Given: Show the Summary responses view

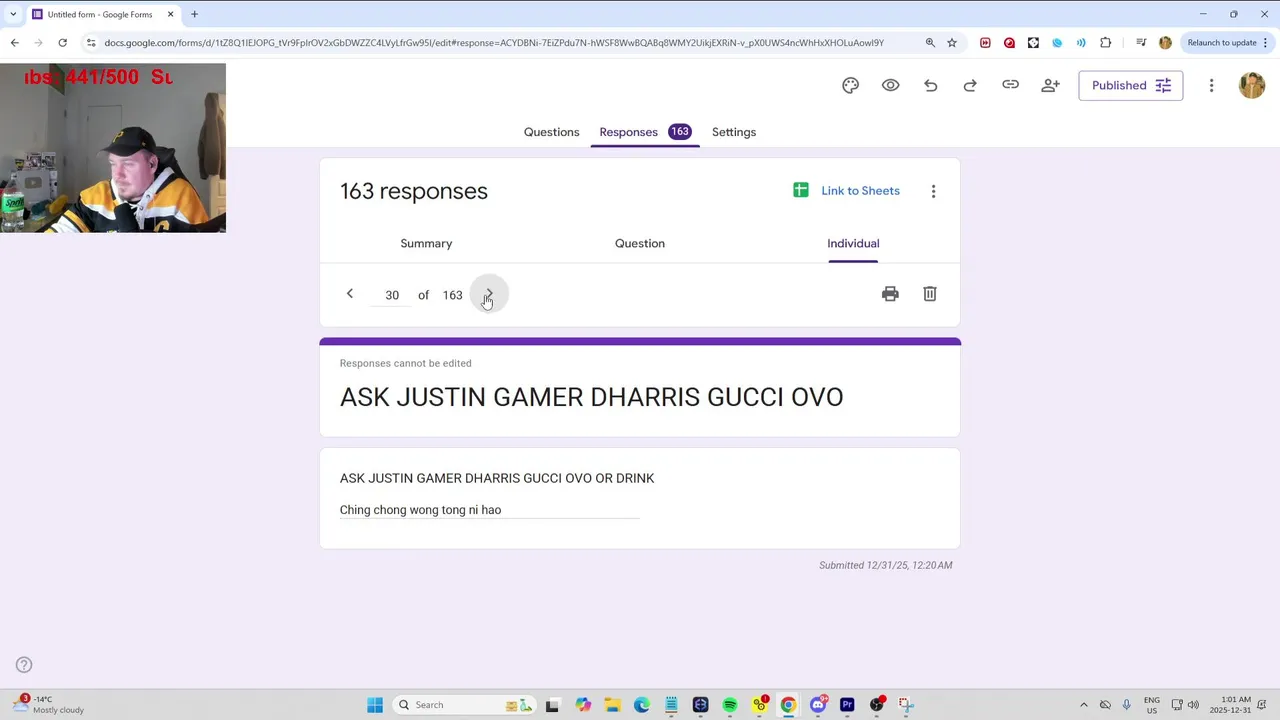Looking at the screenshot, I should click(x=426, y=243).
